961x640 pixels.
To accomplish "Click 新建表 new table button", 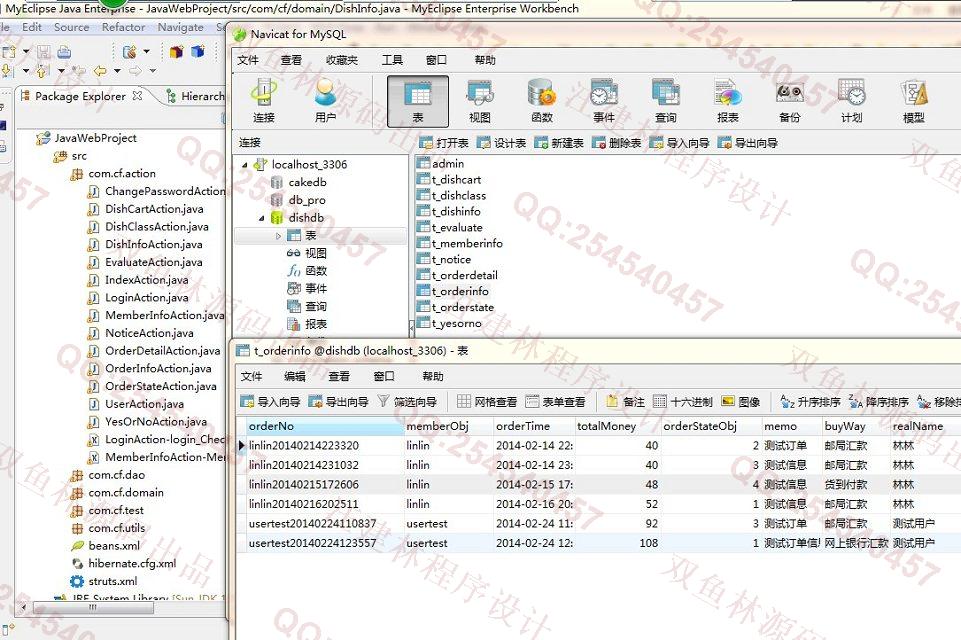I will point(559,143).
